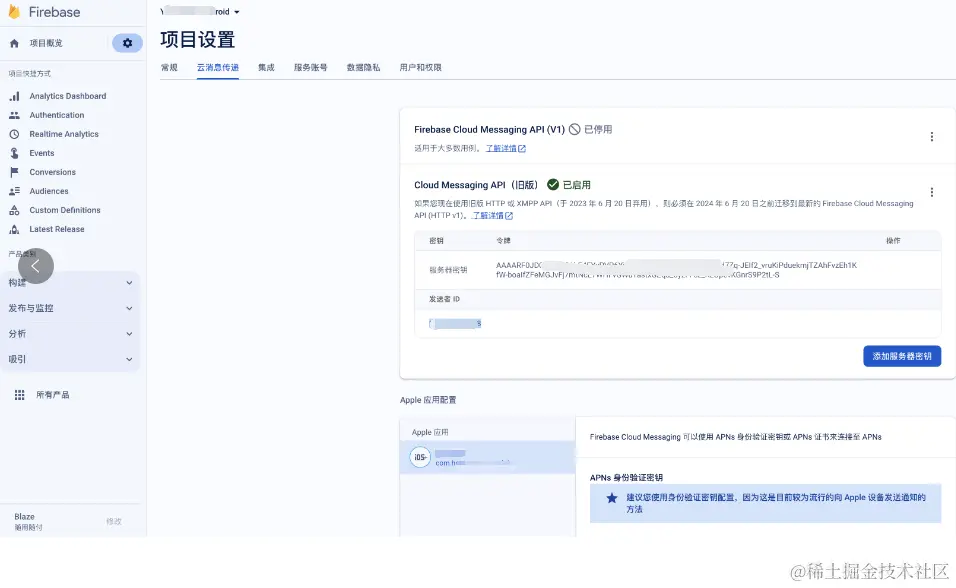Click the 所有产品 grid icon
Image resolution: width=956 pixels, height=588 pixels.
(20, 395)
